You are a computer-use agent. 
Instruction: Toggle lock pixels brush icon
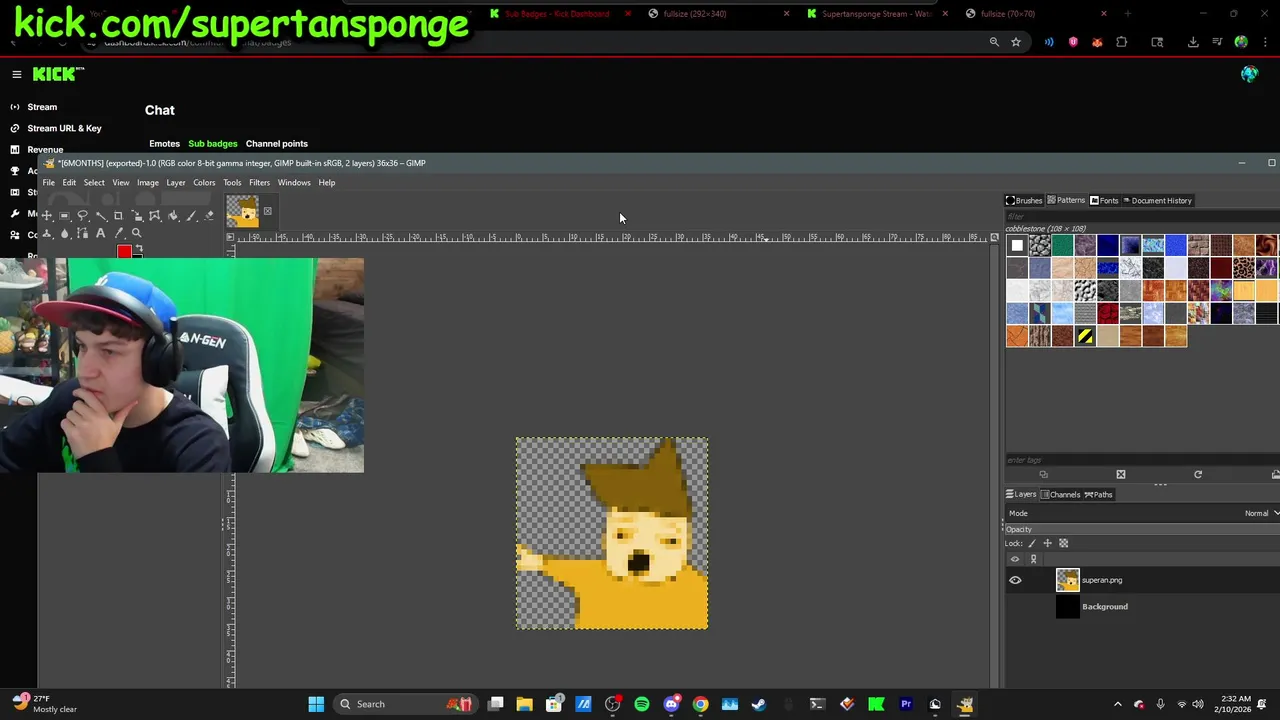click(1032, 543)
